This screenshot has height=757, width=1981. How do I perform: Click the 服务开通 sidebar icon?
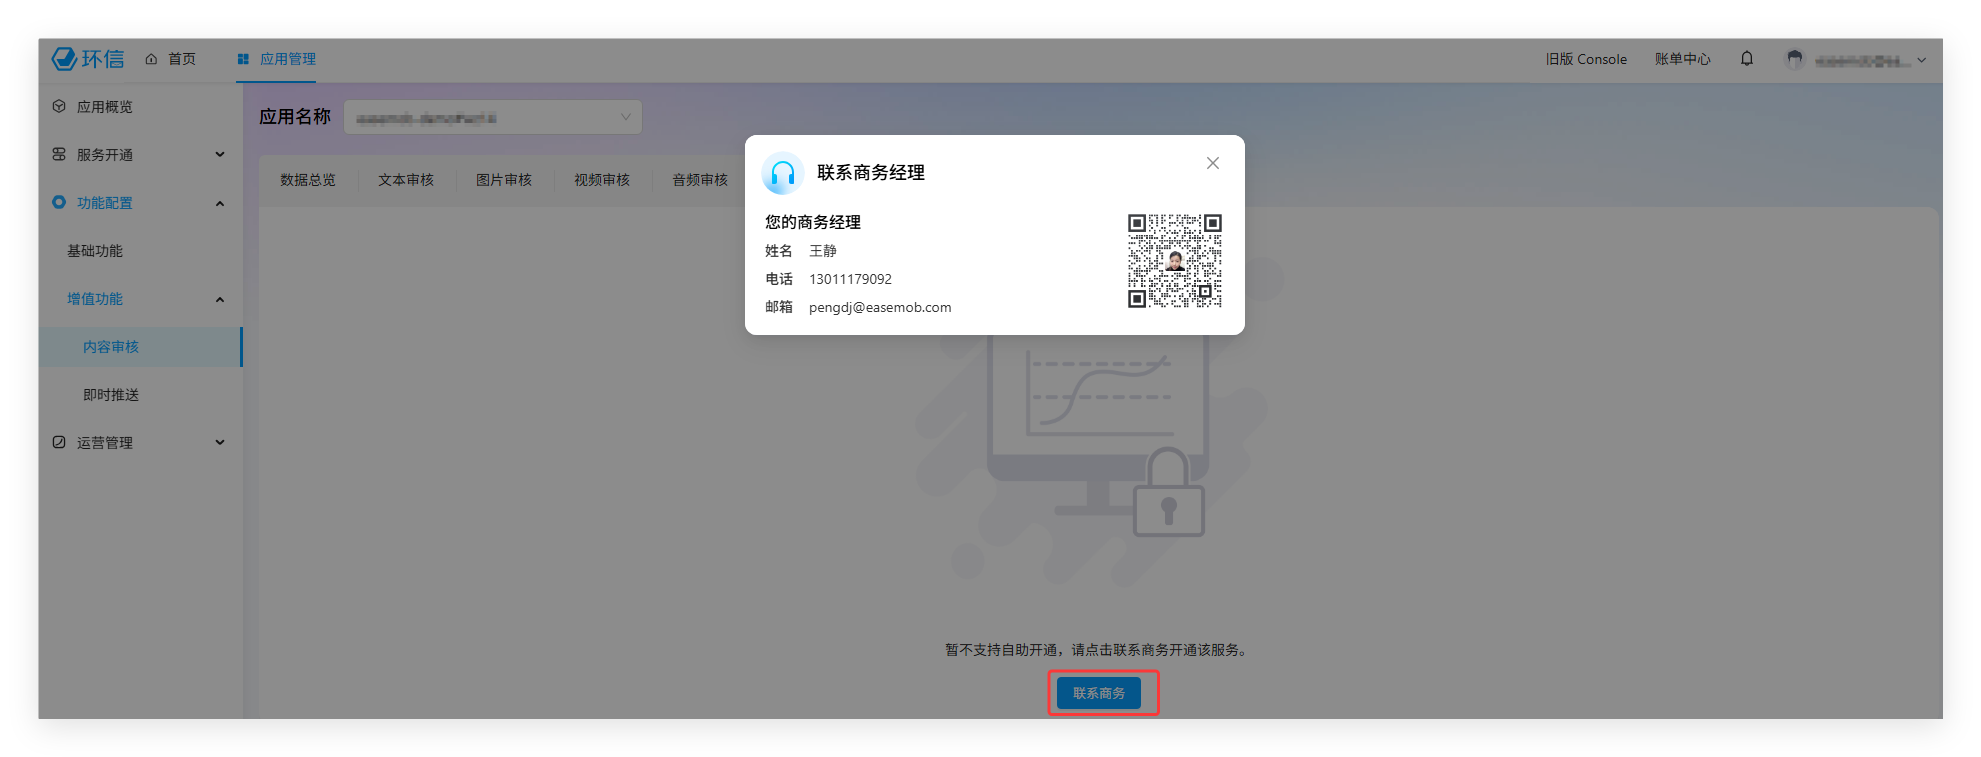pyautogui.click(x=59, y=155)
